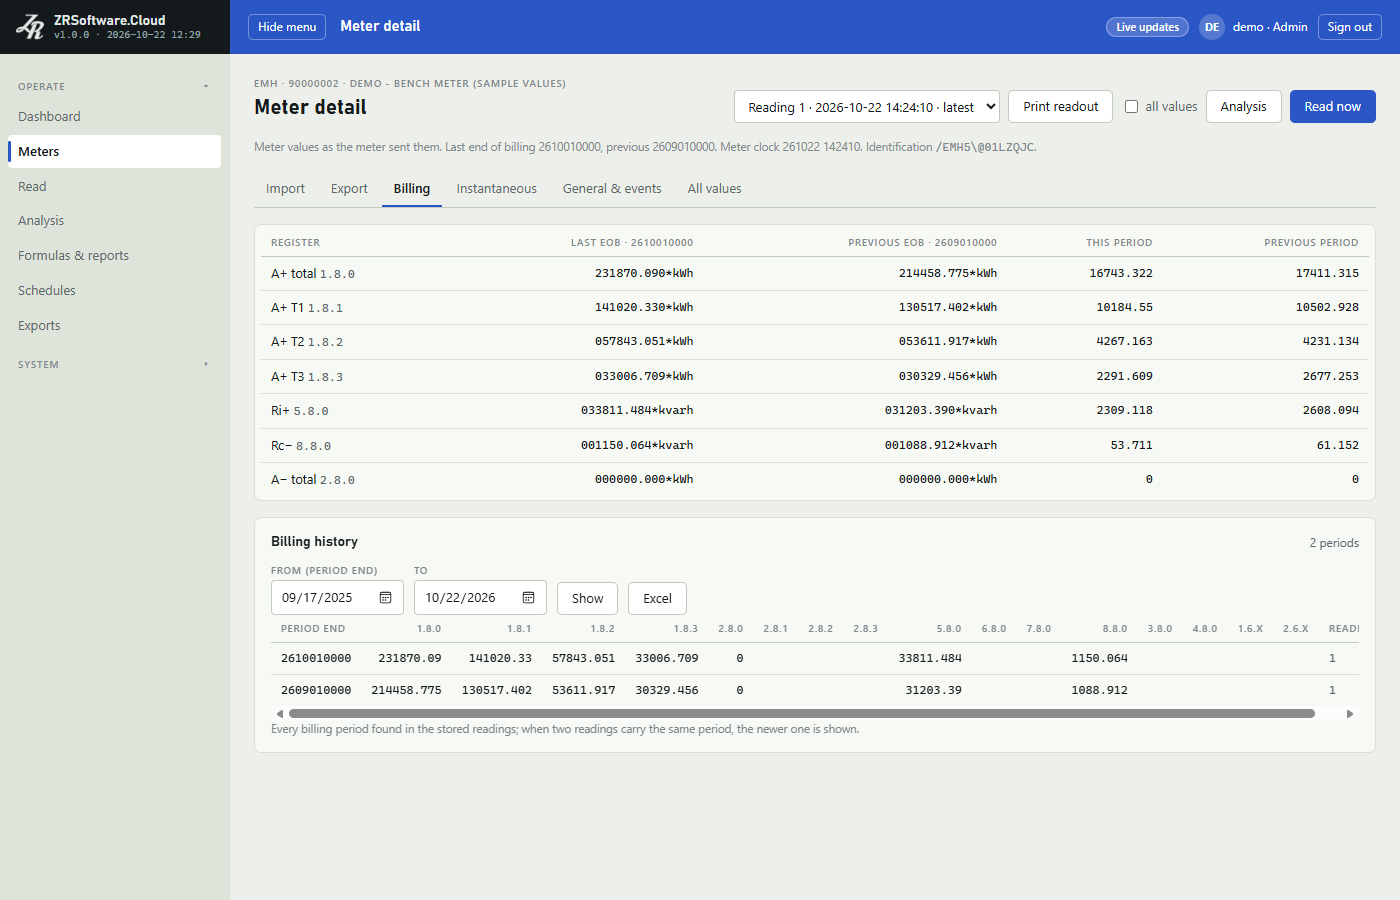Switch to the Import tab
Image resolution: width=1400 pixels, height=900 pixels.
(285, 189)
